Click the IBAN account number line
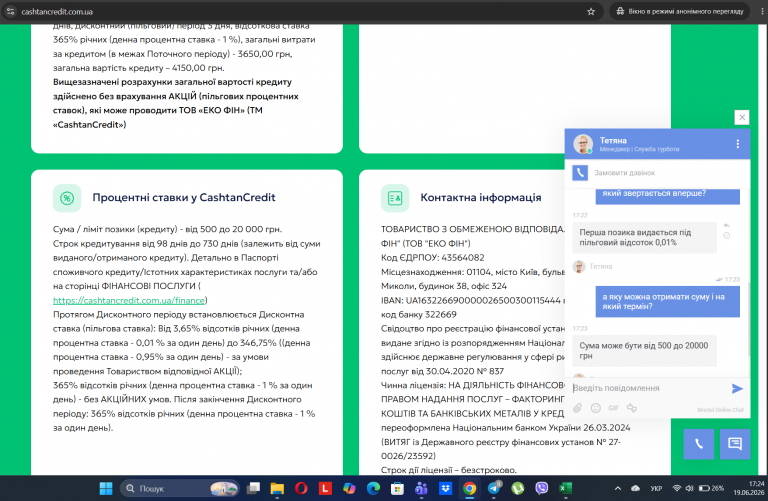Viewport: 768px width, 501px height. click(x=473, y=300)
